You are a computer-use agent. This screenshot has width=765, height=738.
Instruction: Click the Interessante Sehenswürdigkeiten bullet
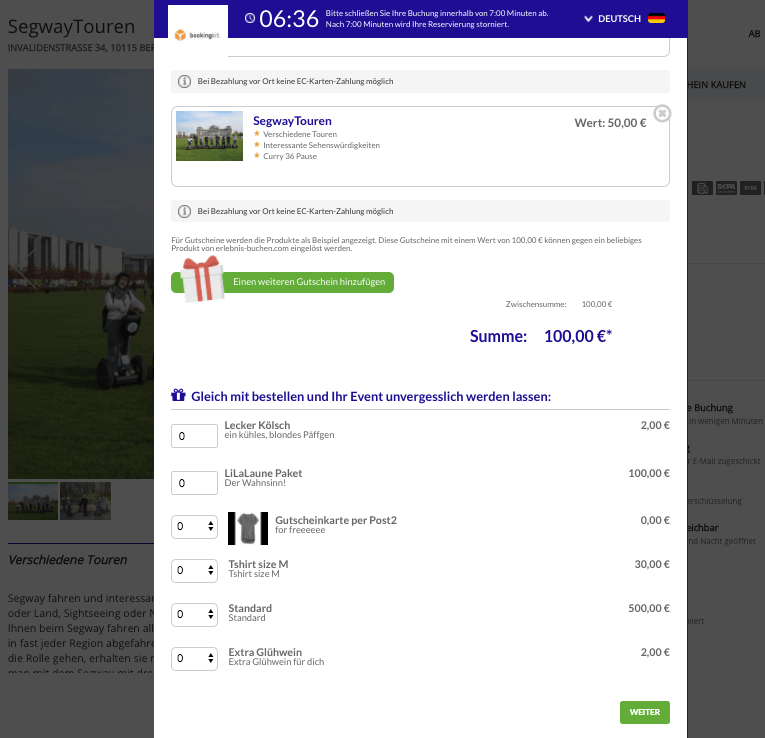[321, 145]
